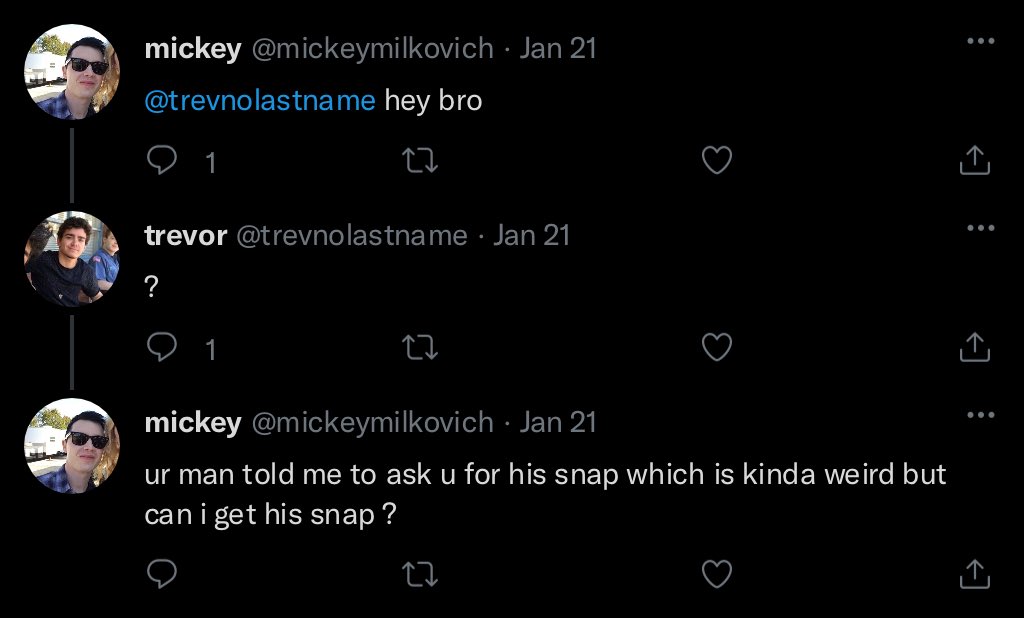Like mickey's "hey bro" tweet

click(716, 160)
